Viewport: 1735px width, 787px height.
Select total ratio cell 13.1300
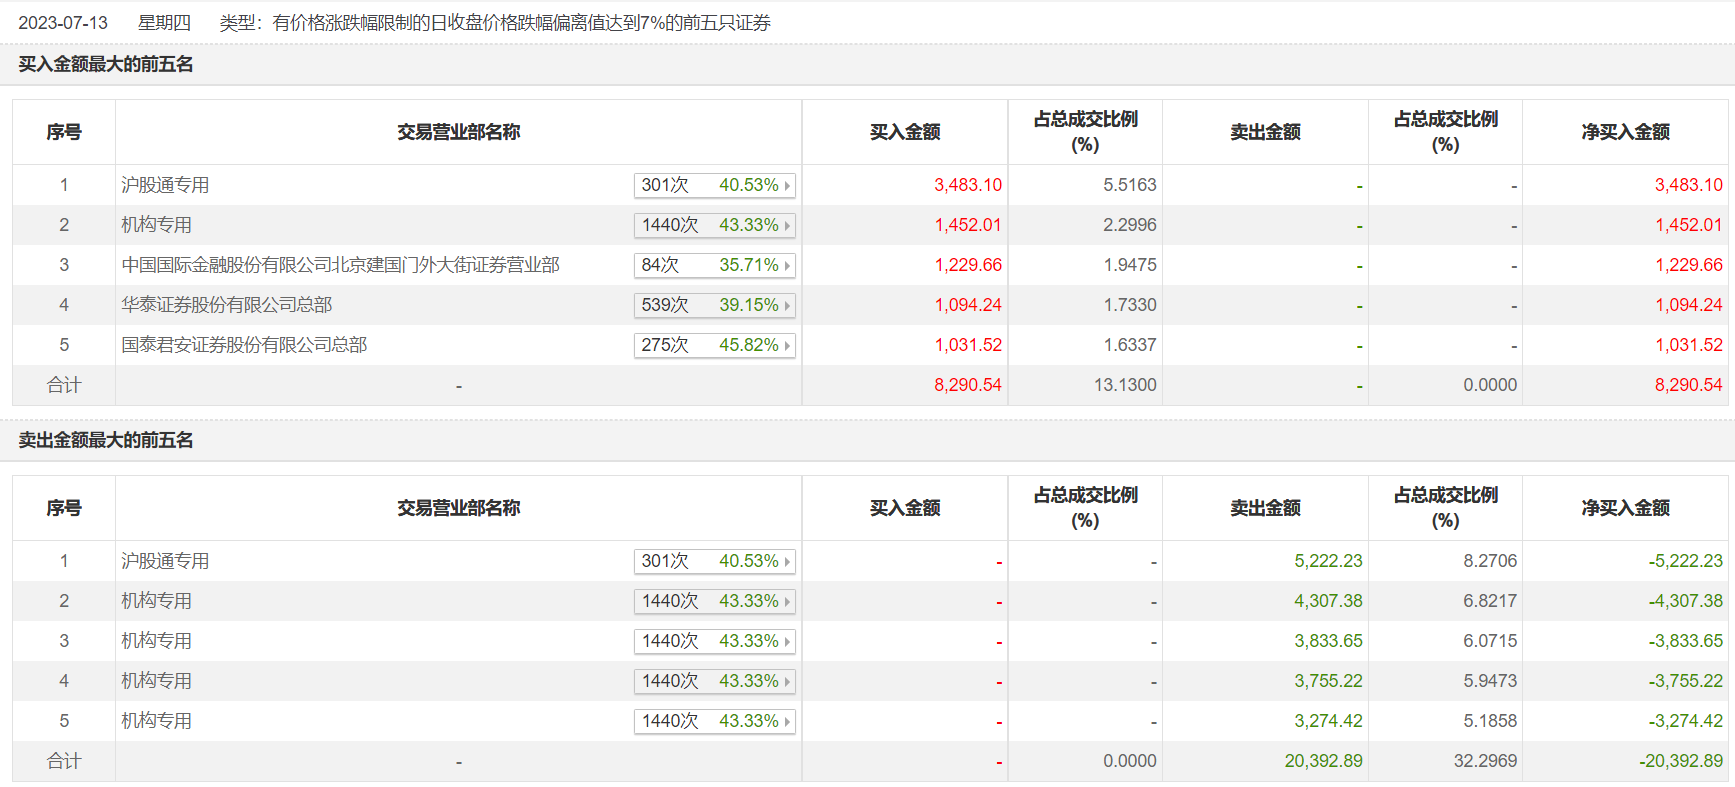1125,385
